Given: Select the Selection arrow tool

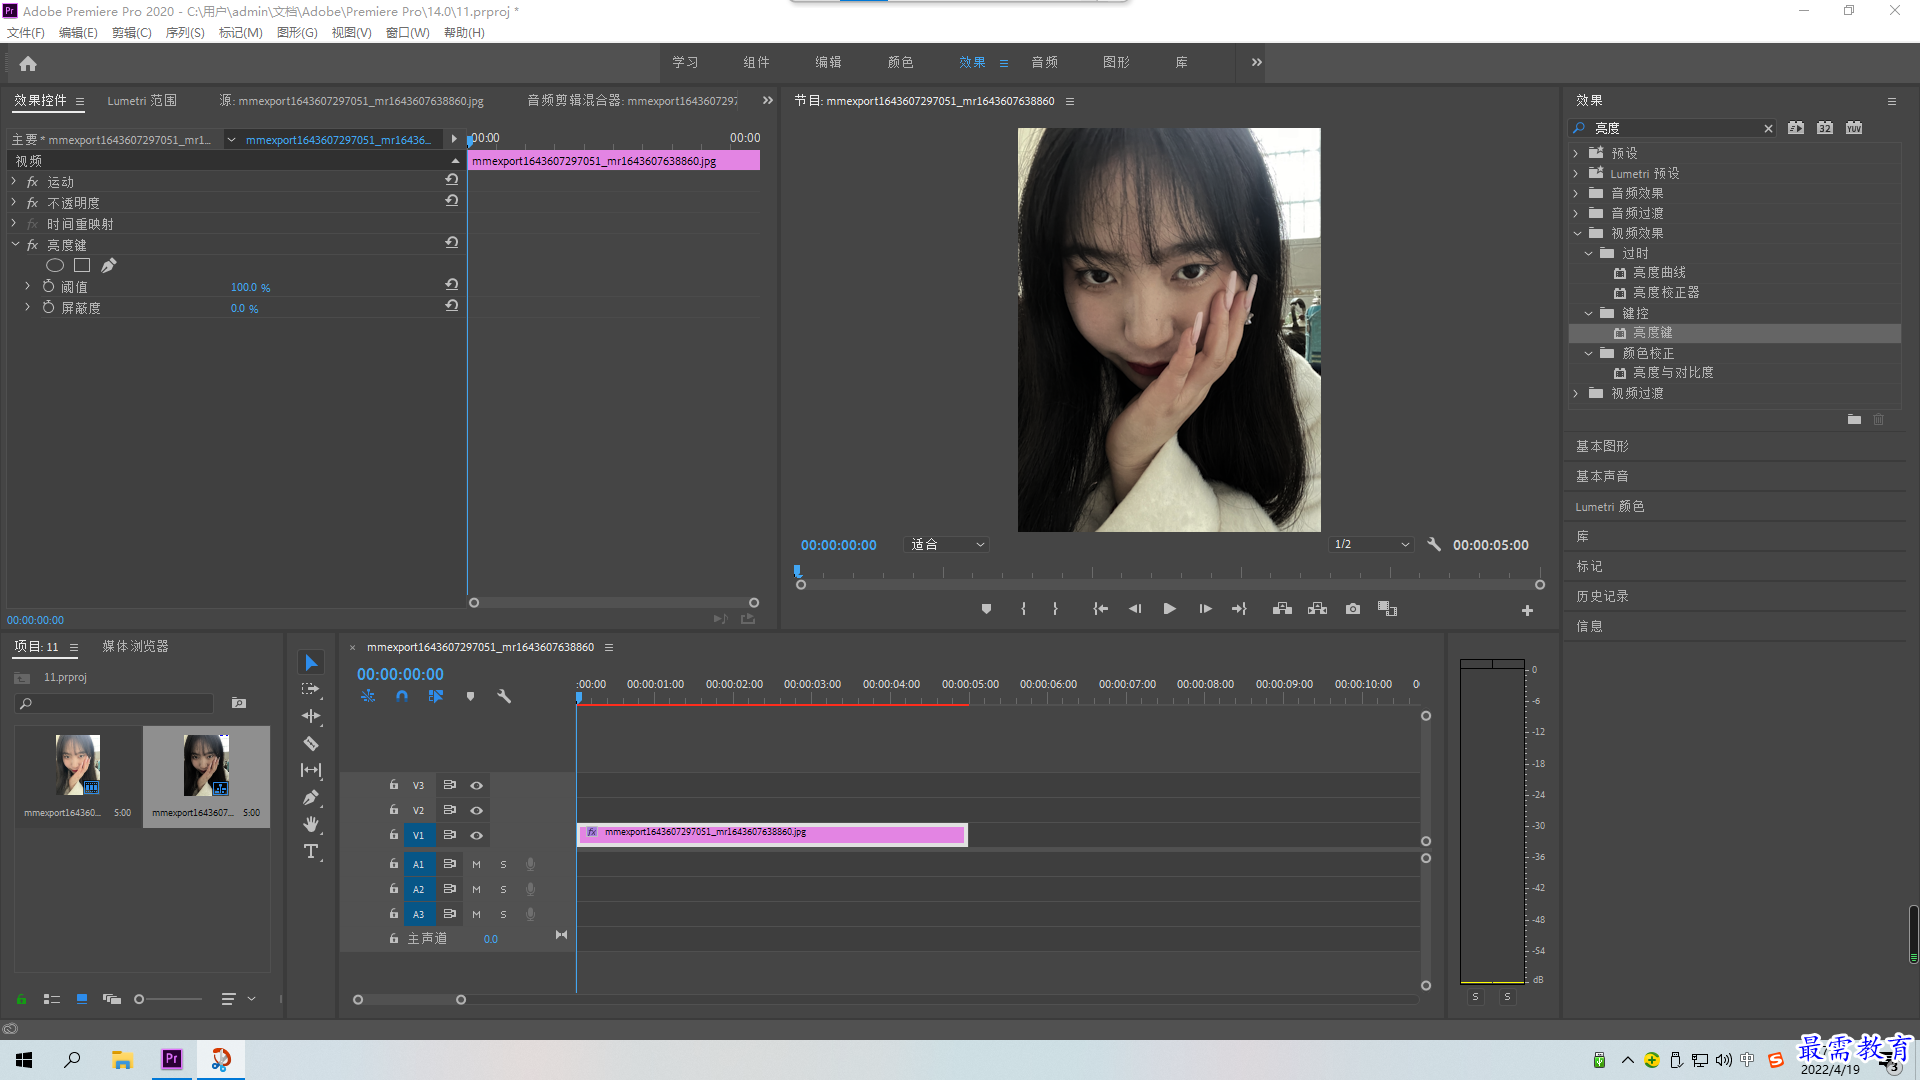Looking at the screenshot, I should click(311, 663).
